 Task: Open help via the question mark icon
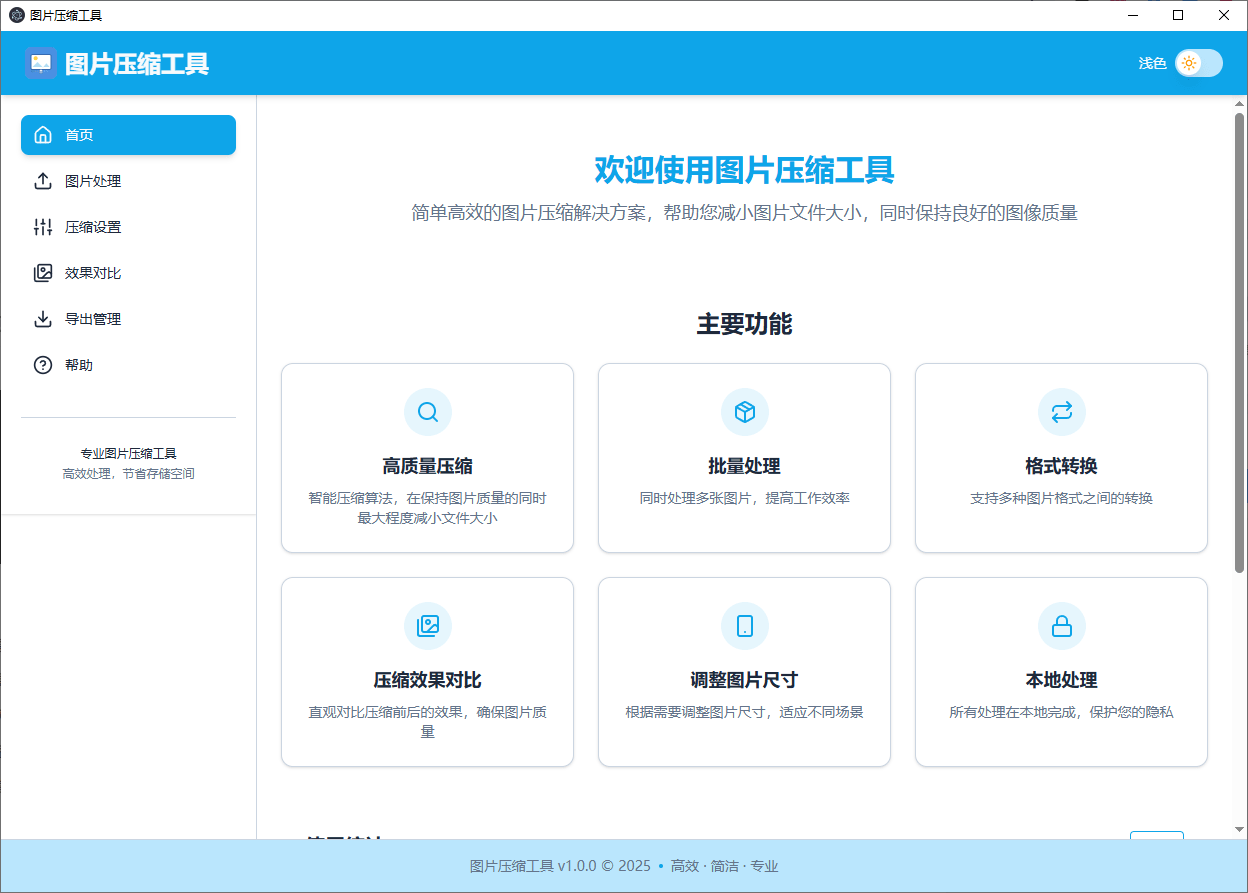click(43, 364)
